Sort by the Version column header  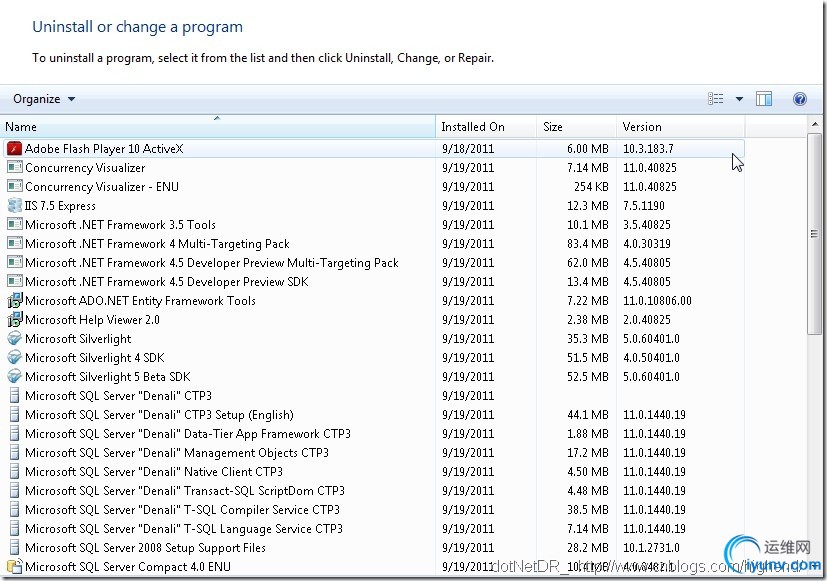(x=680, y=127)
